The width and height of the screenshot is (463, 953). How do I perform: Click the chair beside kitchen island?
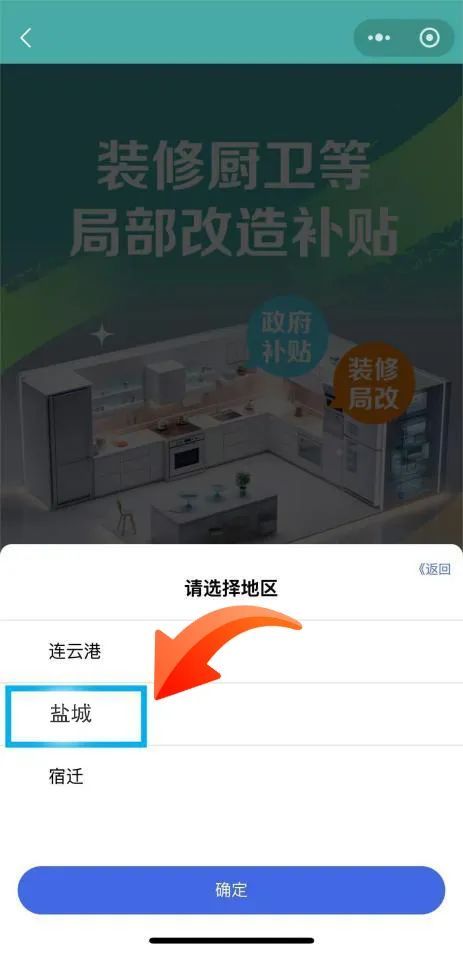[x=125, y=518]
